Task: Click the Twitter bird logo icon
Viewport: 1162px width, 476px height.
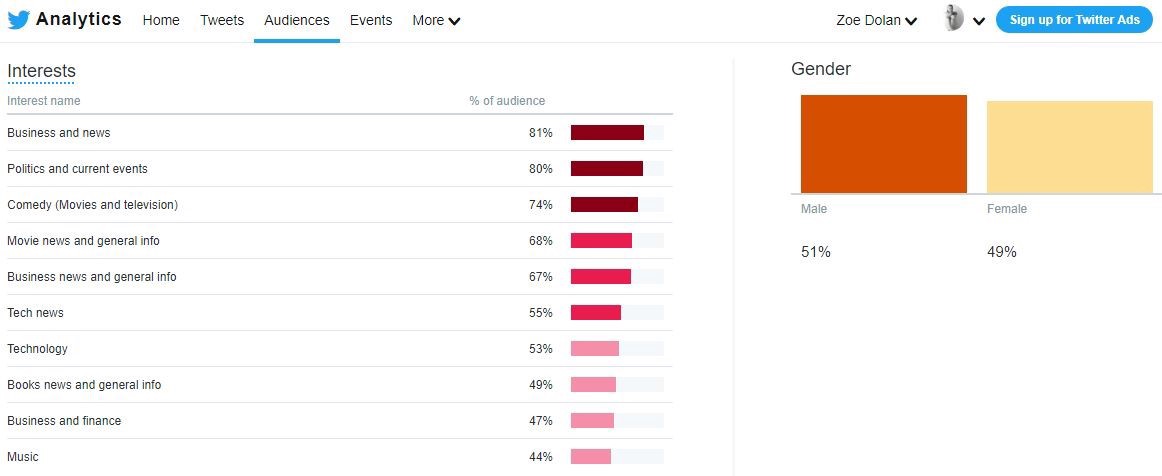Action: coord(19,20)
